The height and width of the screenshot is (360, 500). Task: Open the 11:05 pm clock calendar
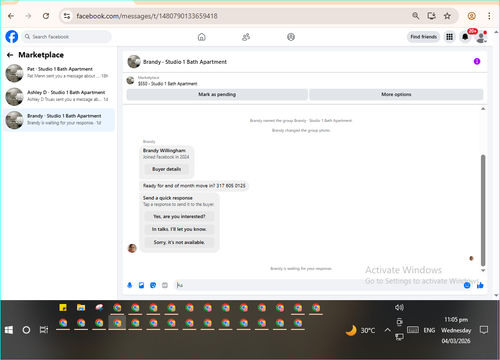pyautogui.click(x=456, y=330)
